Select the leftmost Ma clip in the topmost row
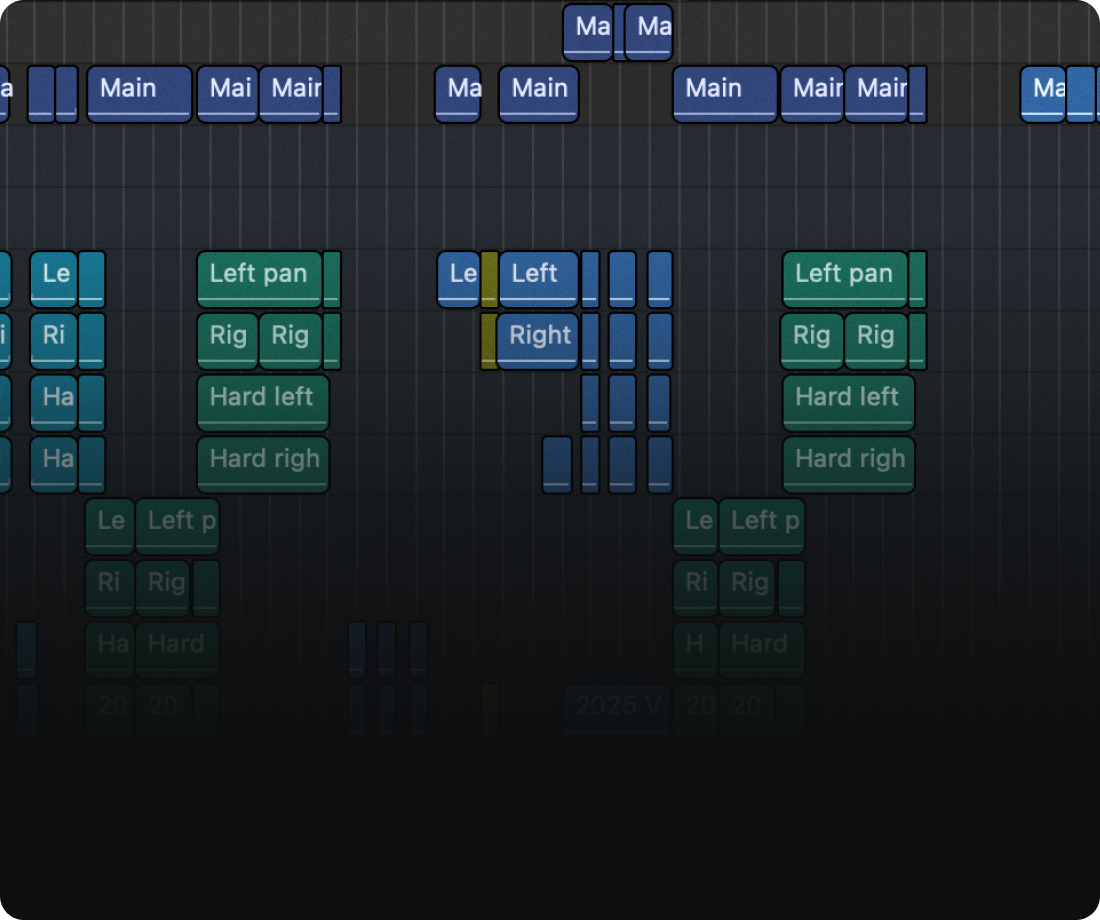1100x920 pixels. (590, 29)
